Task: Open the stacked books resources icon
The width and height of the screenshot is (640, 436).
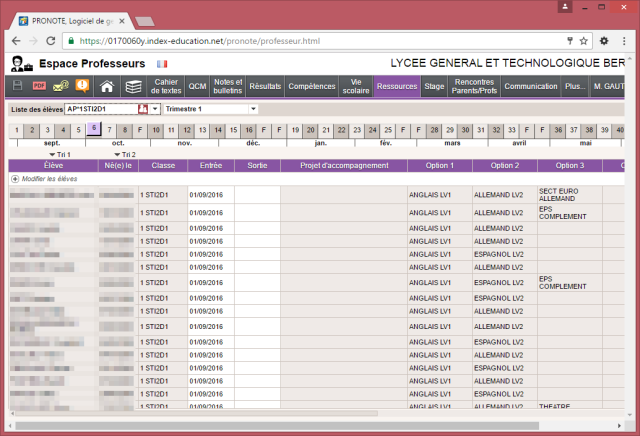Action: click(133, 87)
